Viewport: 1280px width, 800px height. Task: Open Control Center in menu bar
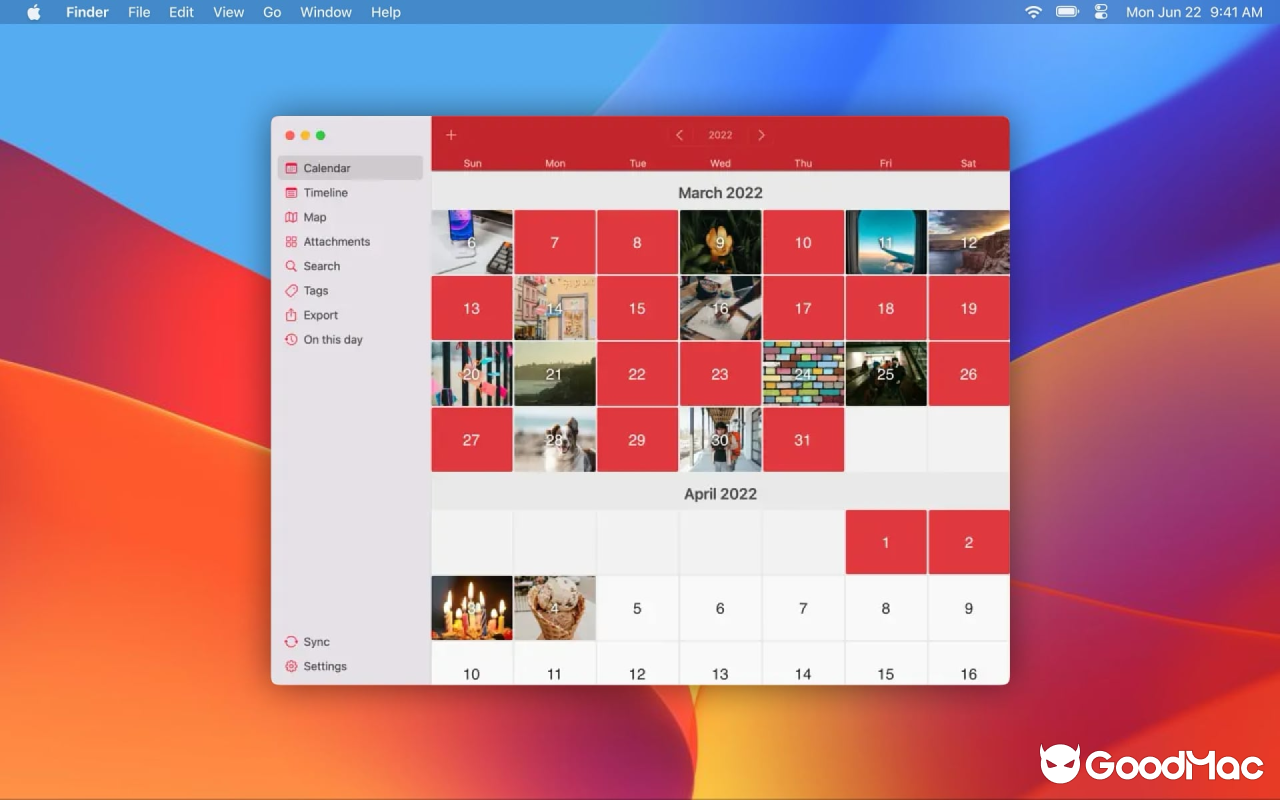pos(1101,12)
